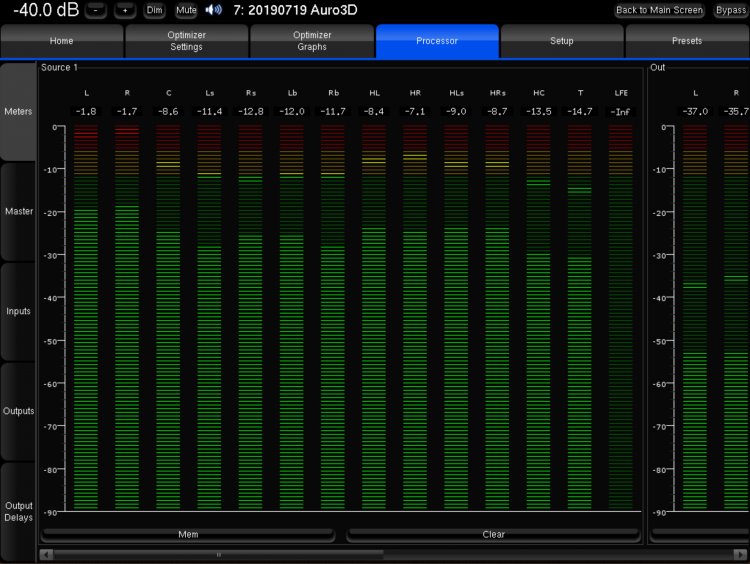This screenshot has height=564, width=750.
Task: Select Master in the side panel
Action: tap(18, 212)
